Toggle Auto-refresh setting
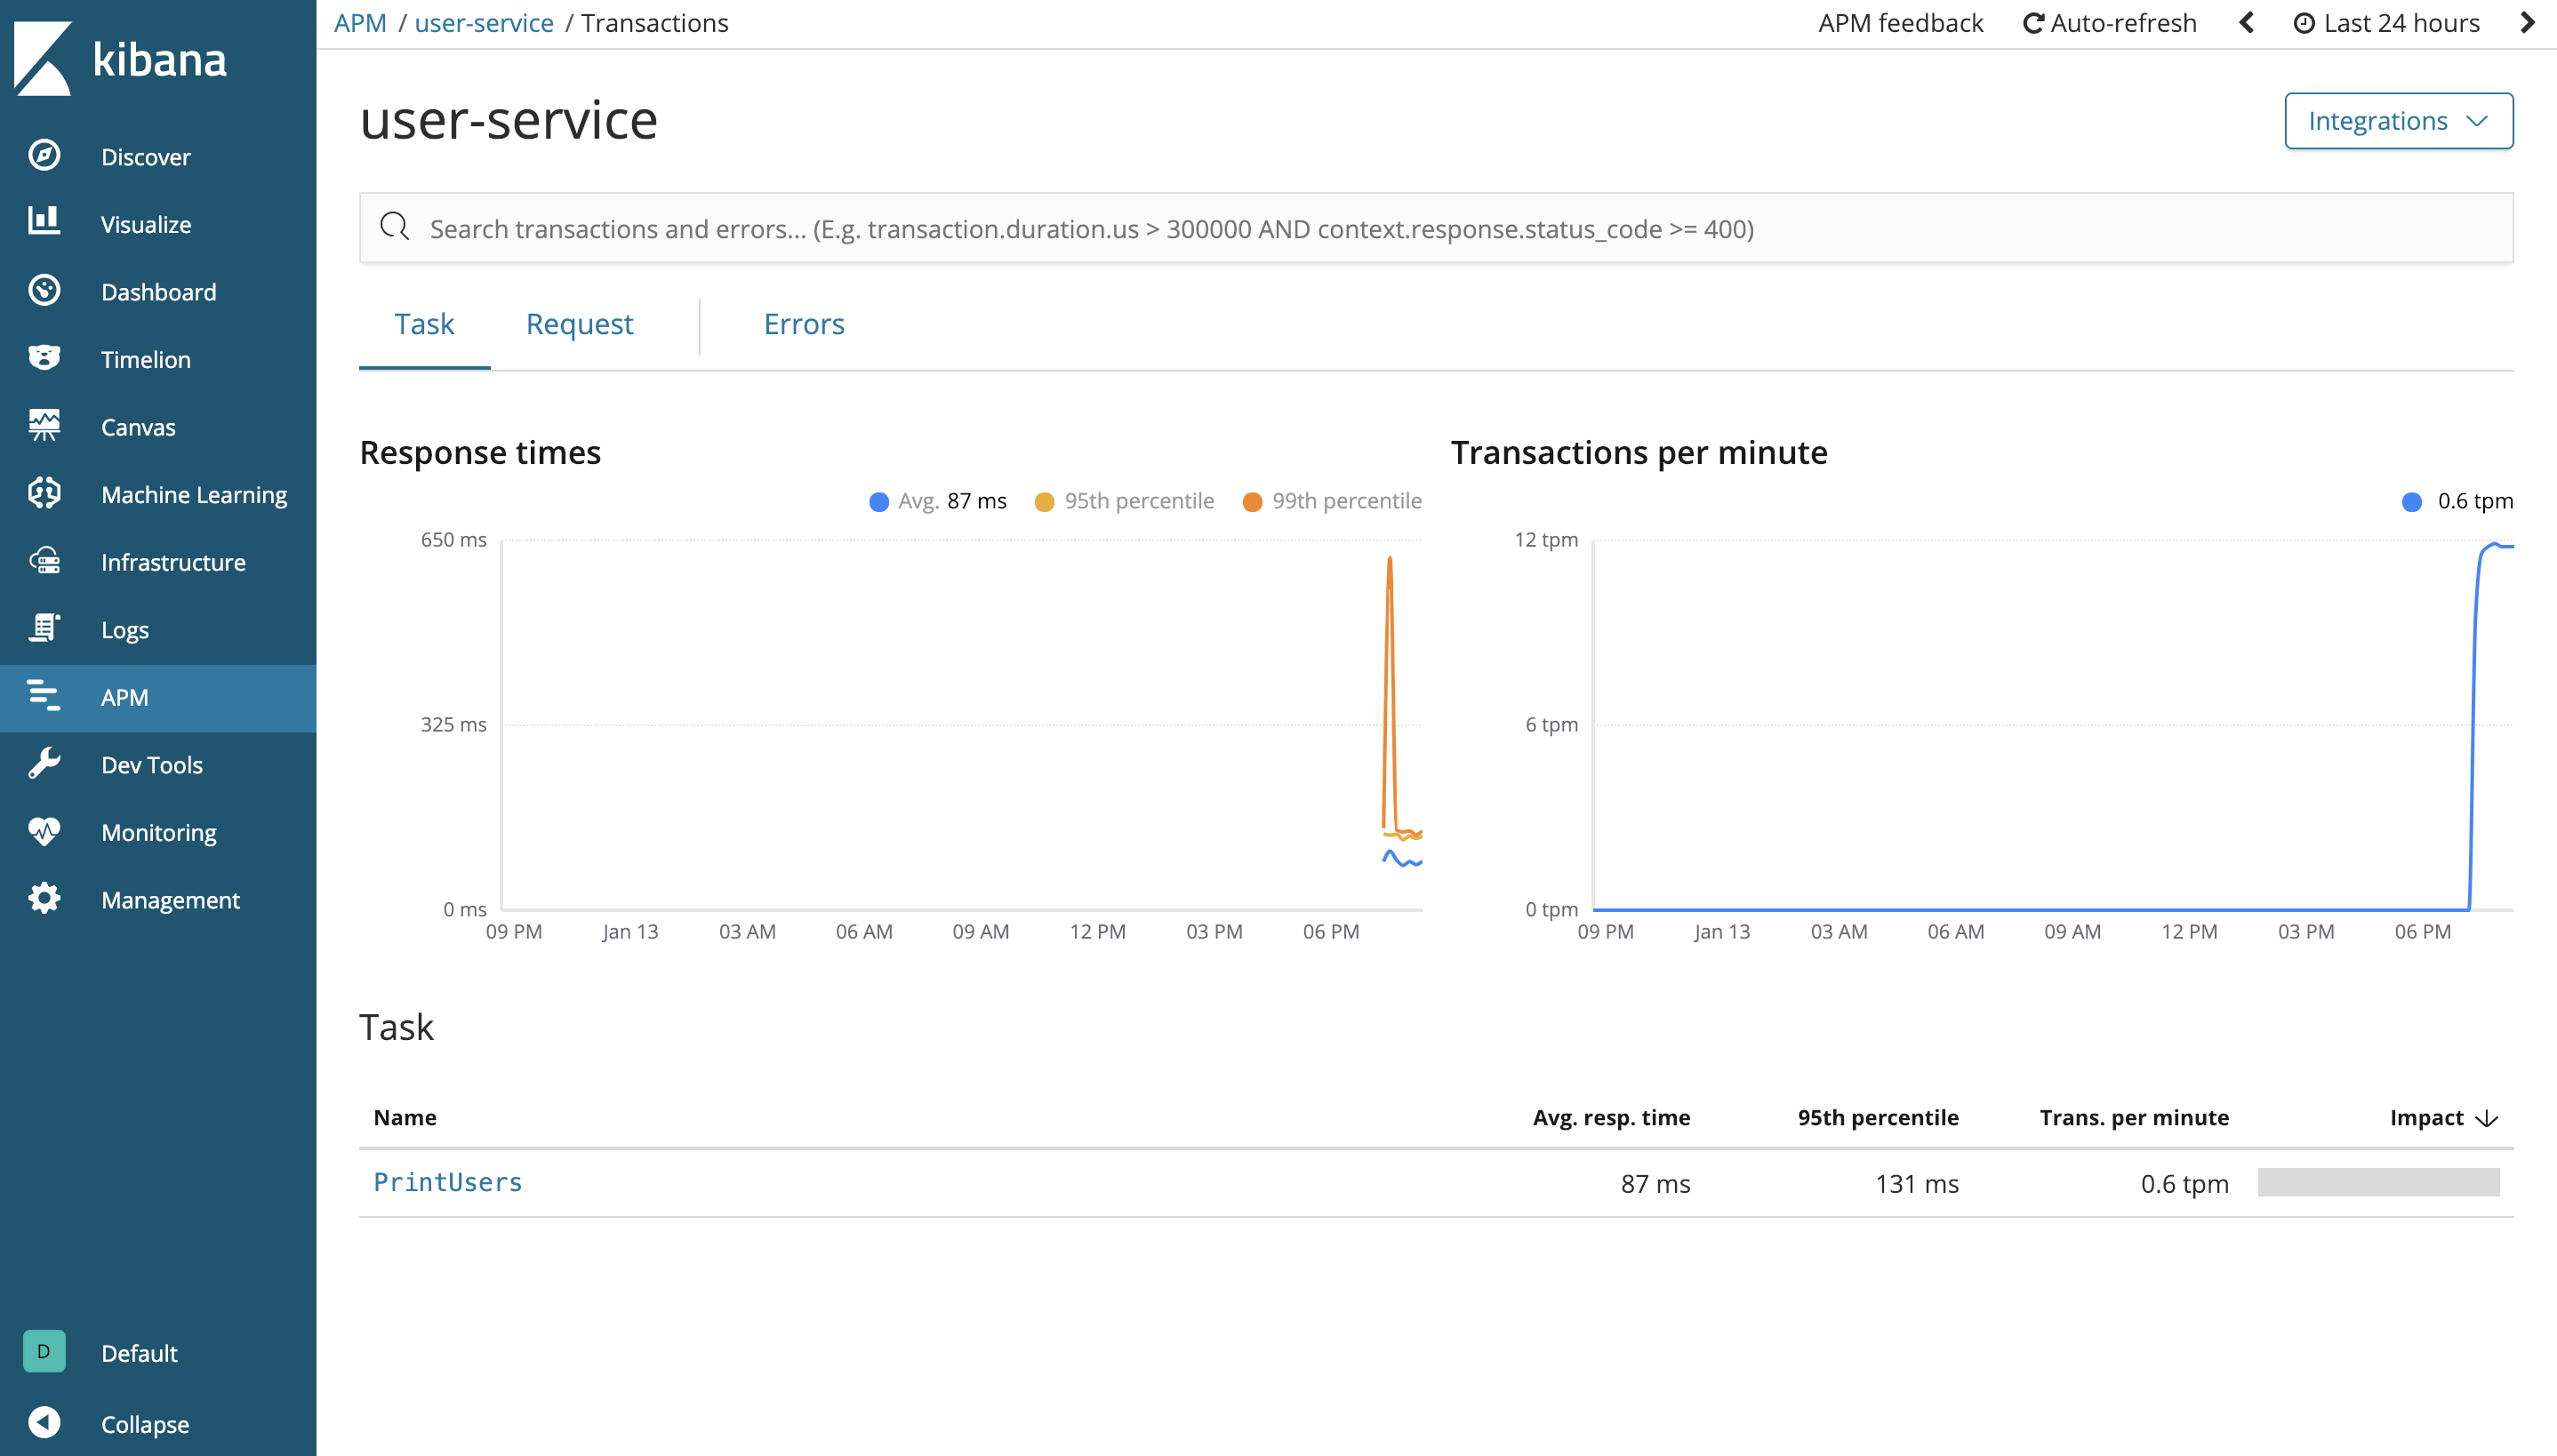2557x1456 pixels. [2109, 23]
